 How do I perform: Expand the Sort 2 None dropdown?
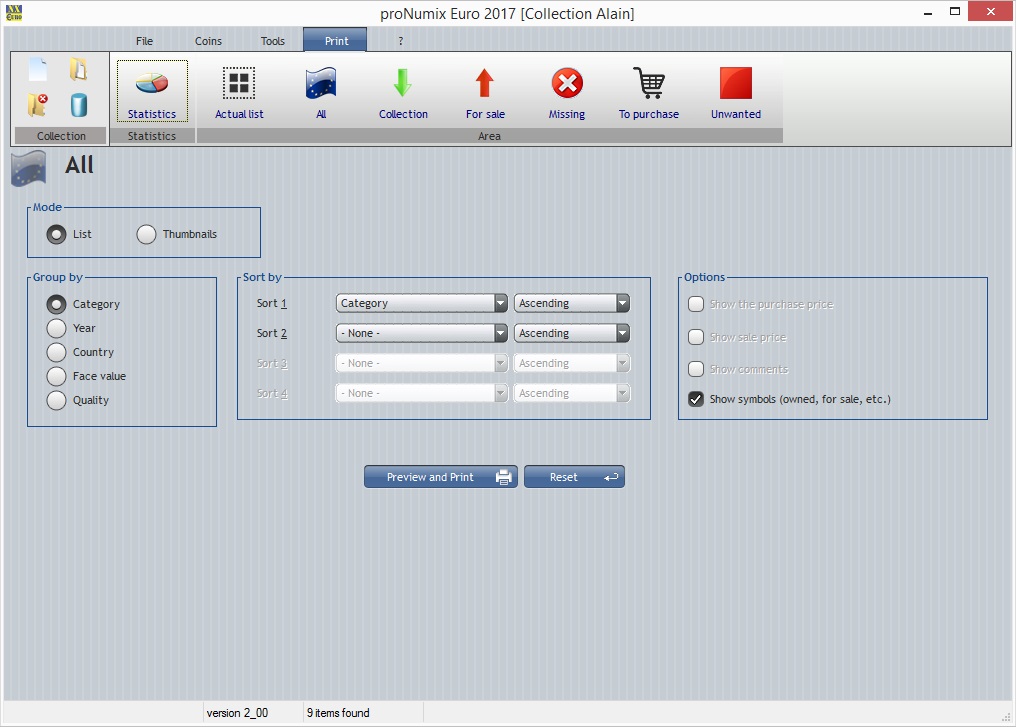(421, 333)
